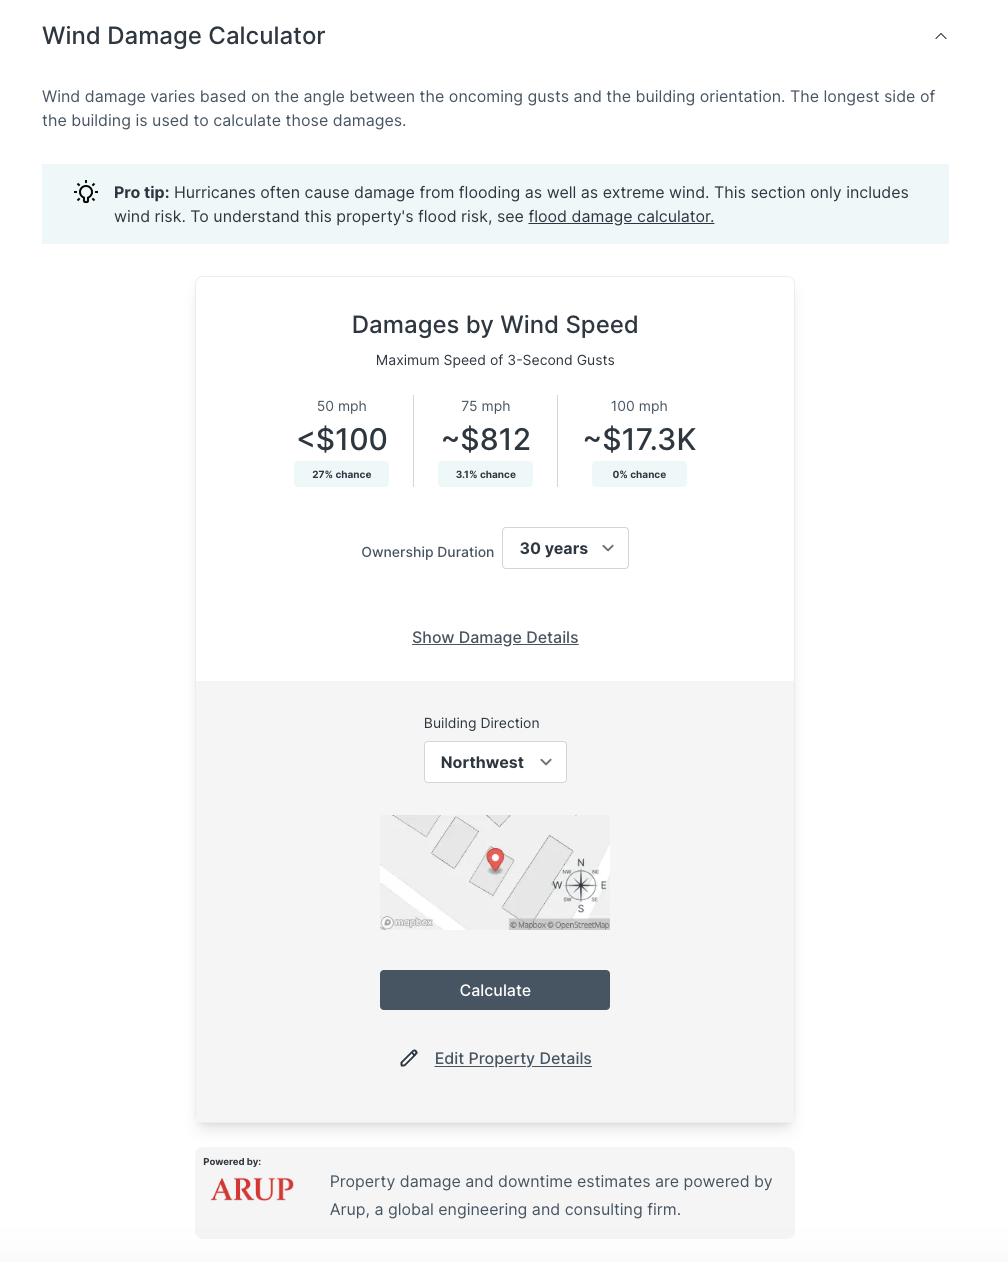This screenshot has height=1262, width=1008.
Task: Click the 0% chance badge
Action: coord(639,474)
